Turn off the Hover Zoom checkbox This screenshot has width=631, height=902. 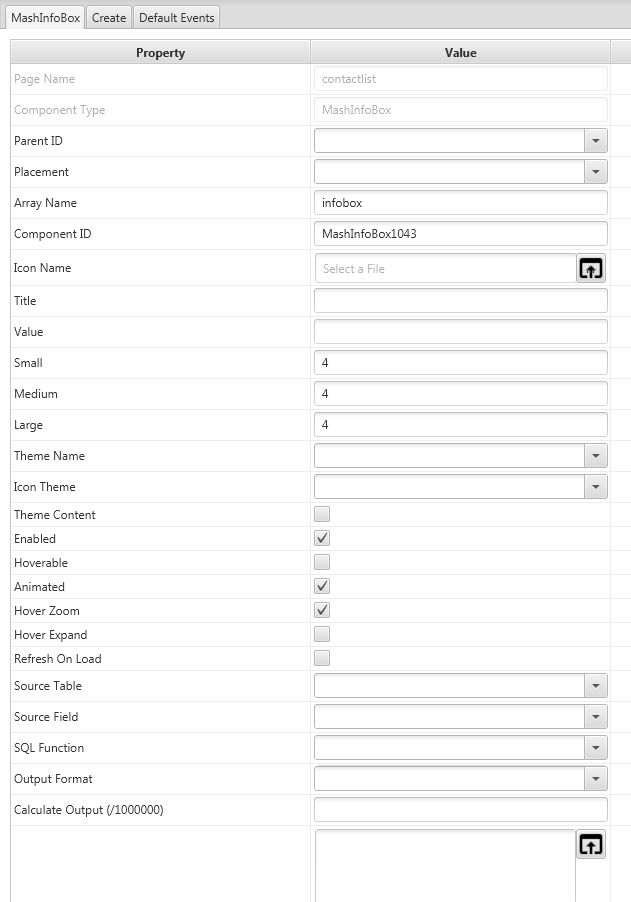[x=322, y=611]
